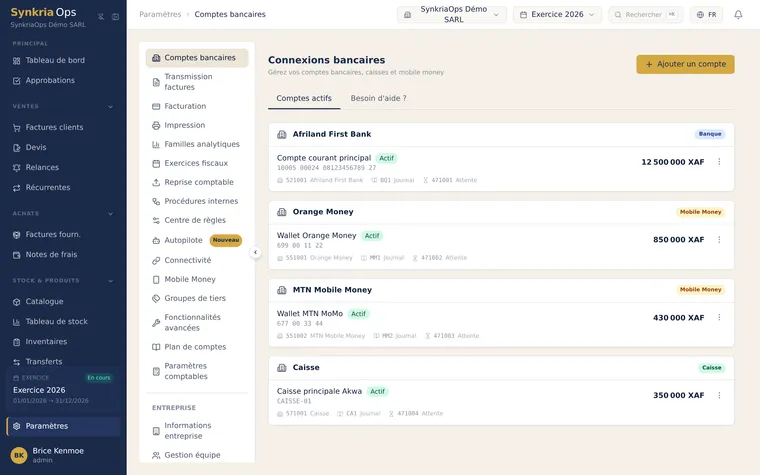Open Facturation settings
Viewport: 760px width, 475px height.
click(197, 106)
